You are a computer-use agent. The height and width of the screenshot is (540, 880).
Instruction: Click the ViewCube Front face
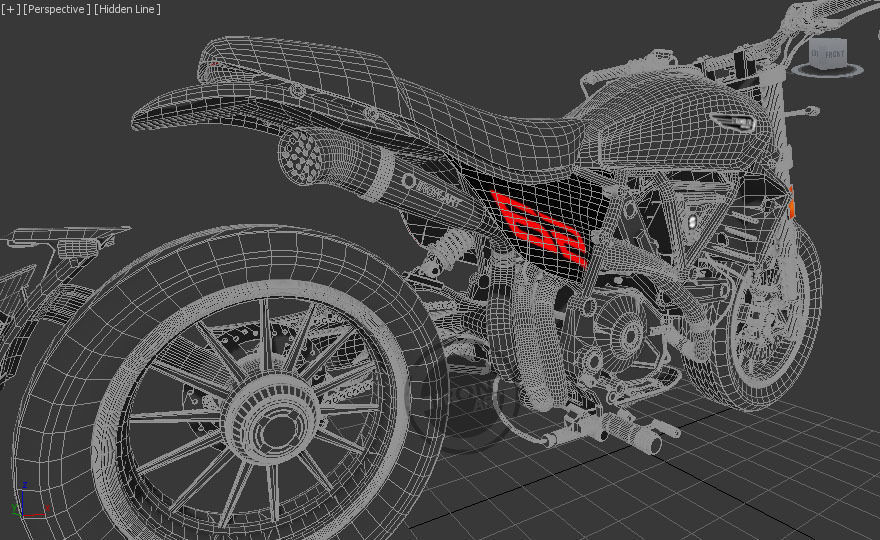[835, 54]
